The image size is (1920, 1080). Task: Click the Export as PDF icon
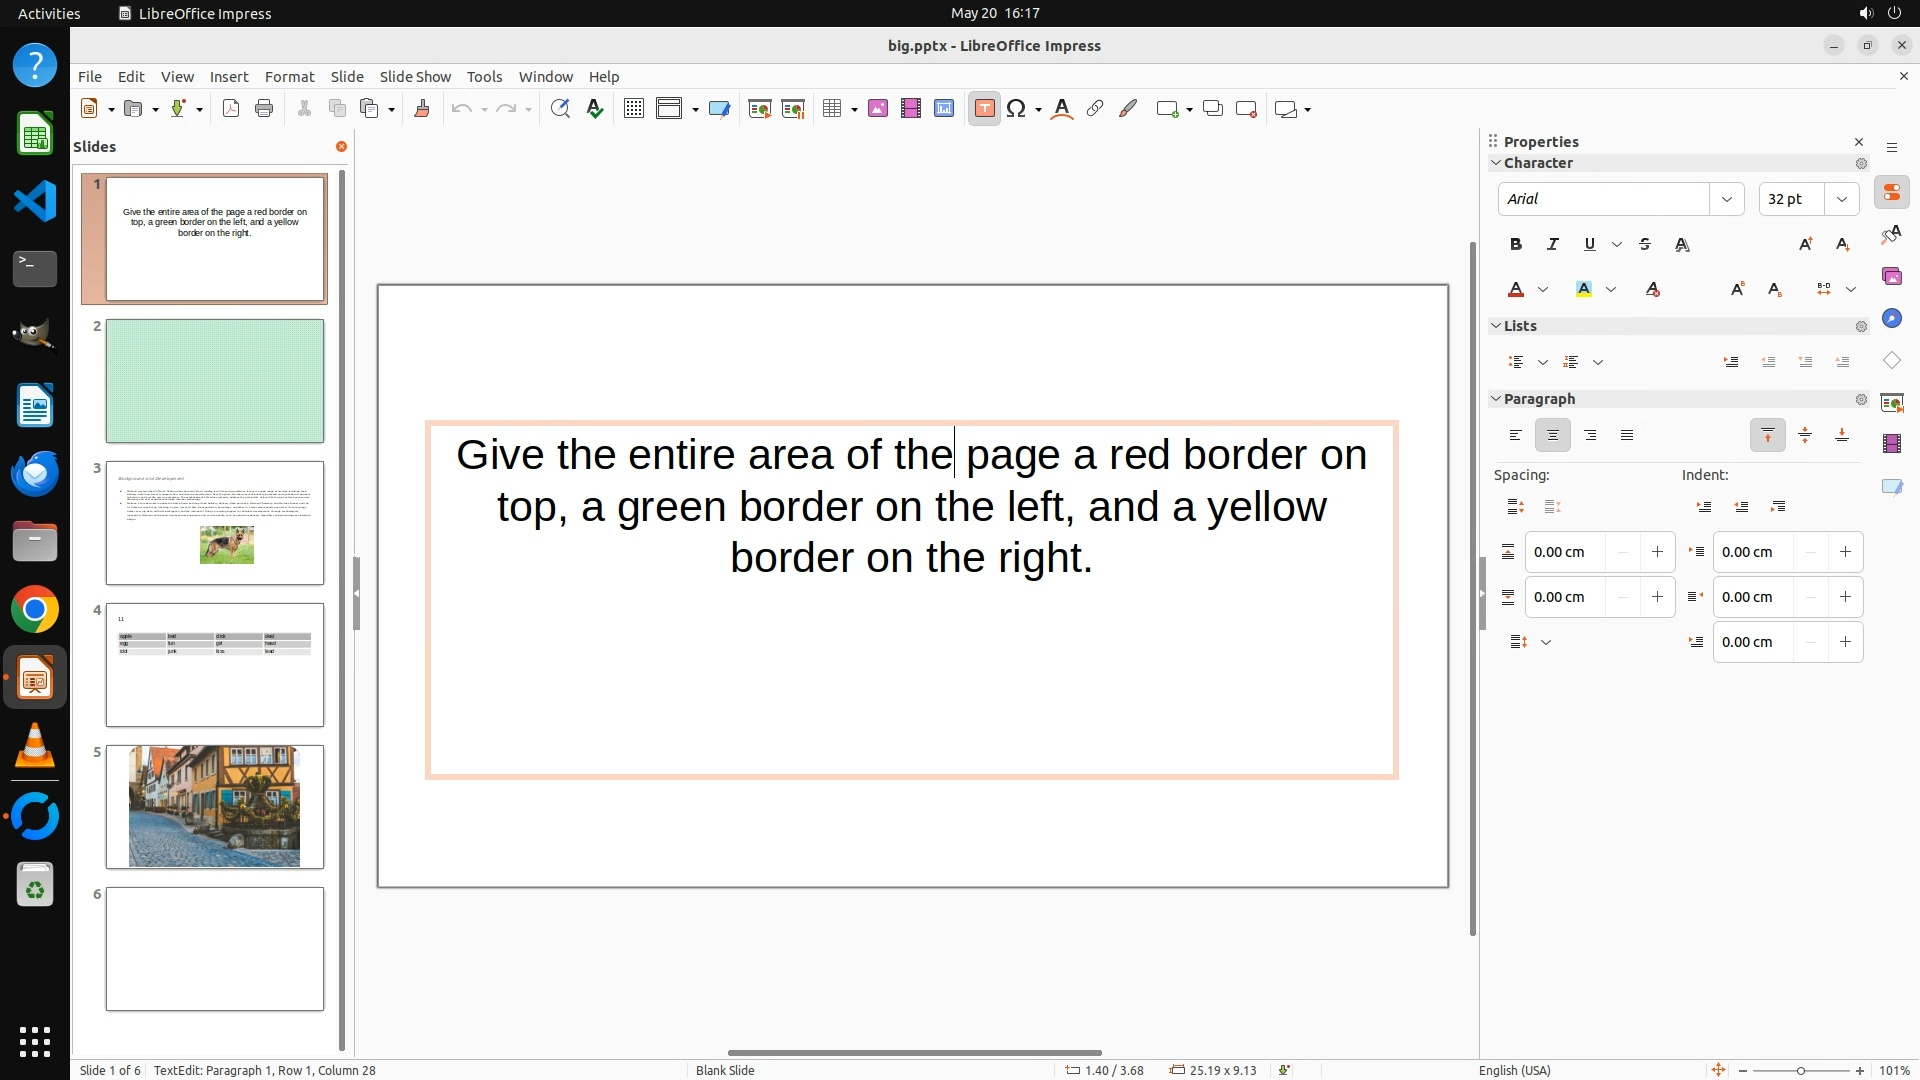point(231,109)
